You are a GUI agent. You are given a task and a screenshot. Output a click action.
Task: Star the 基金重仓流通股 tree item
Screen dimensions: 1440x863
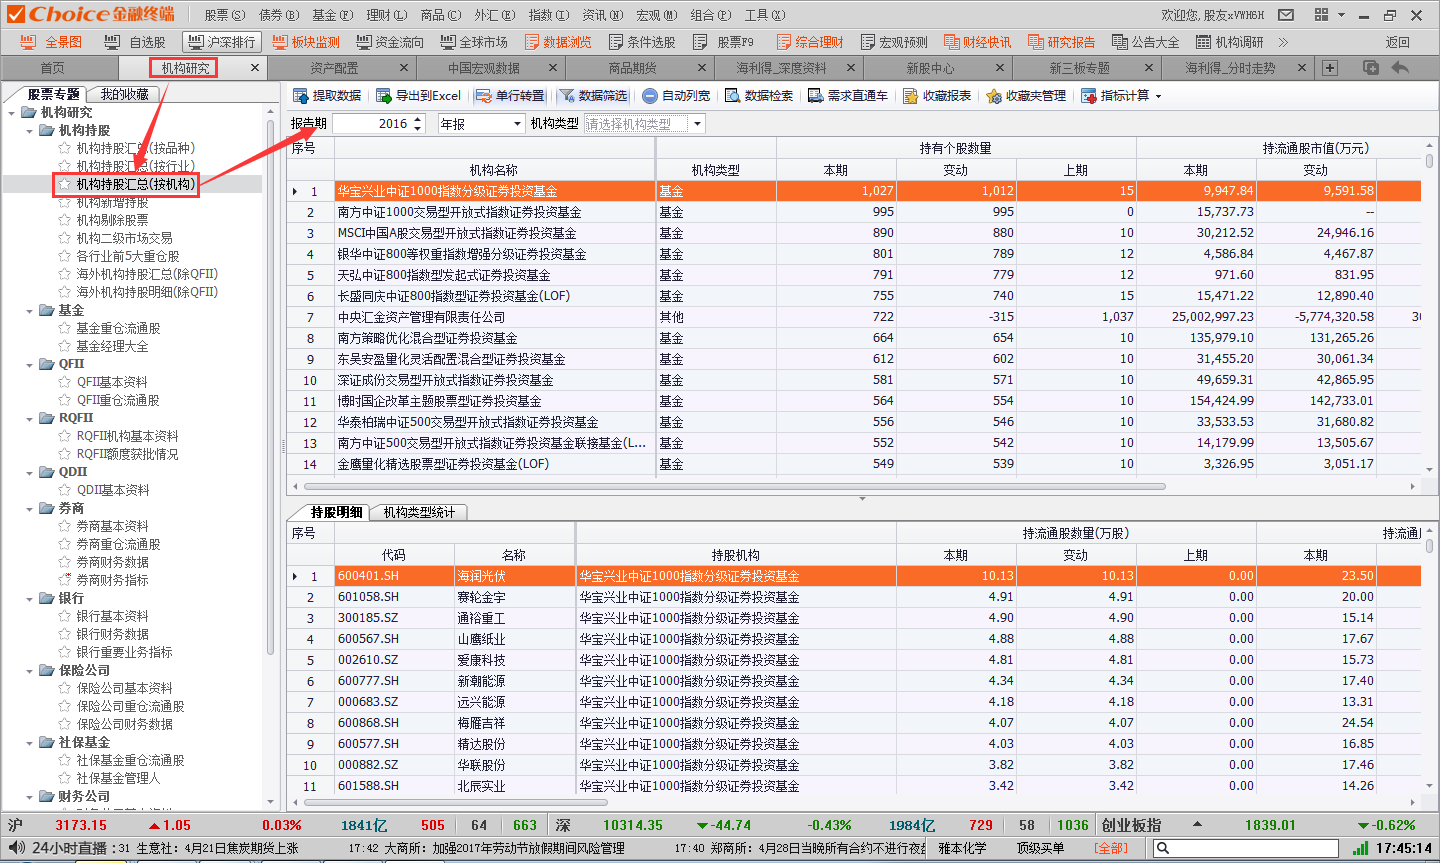click(x=65, y=328)
